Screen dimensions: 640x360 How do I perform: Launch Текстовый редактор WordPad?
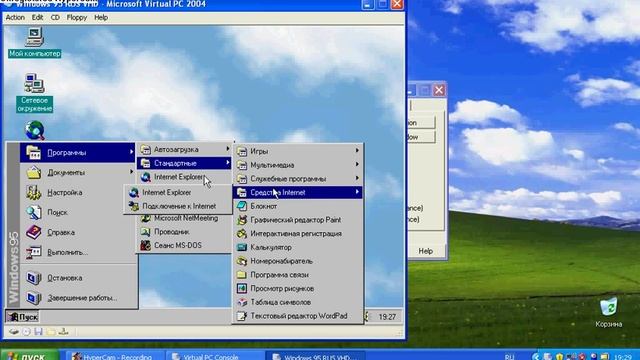coord(298,316)
